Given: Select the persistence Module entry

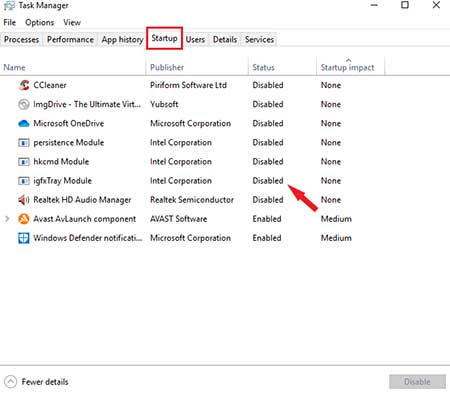Looking at the screenshot, I should [69, 143].
